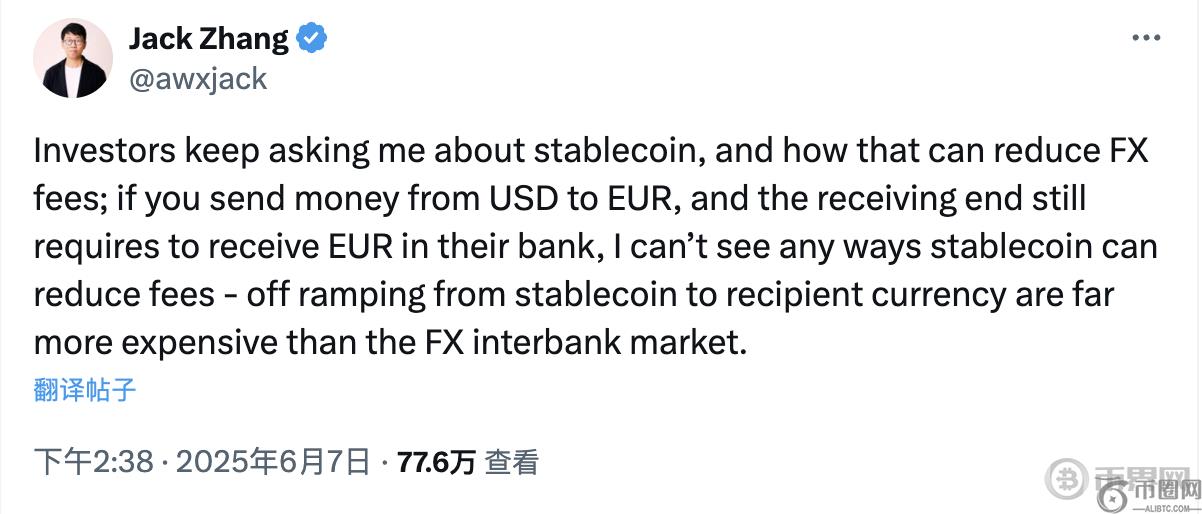Click the 查看 views label

(512, 462)
